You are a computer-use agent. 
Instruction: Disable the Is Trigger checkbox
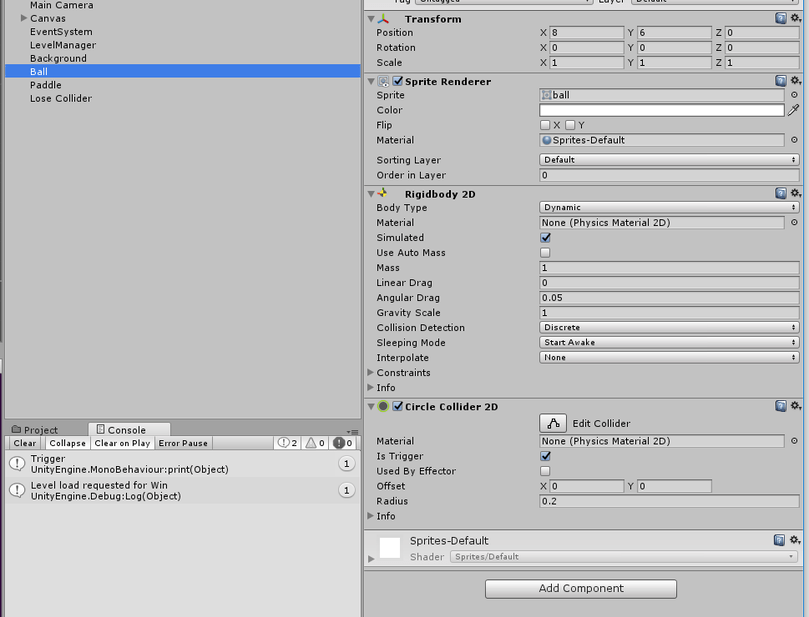pos(545,456)
